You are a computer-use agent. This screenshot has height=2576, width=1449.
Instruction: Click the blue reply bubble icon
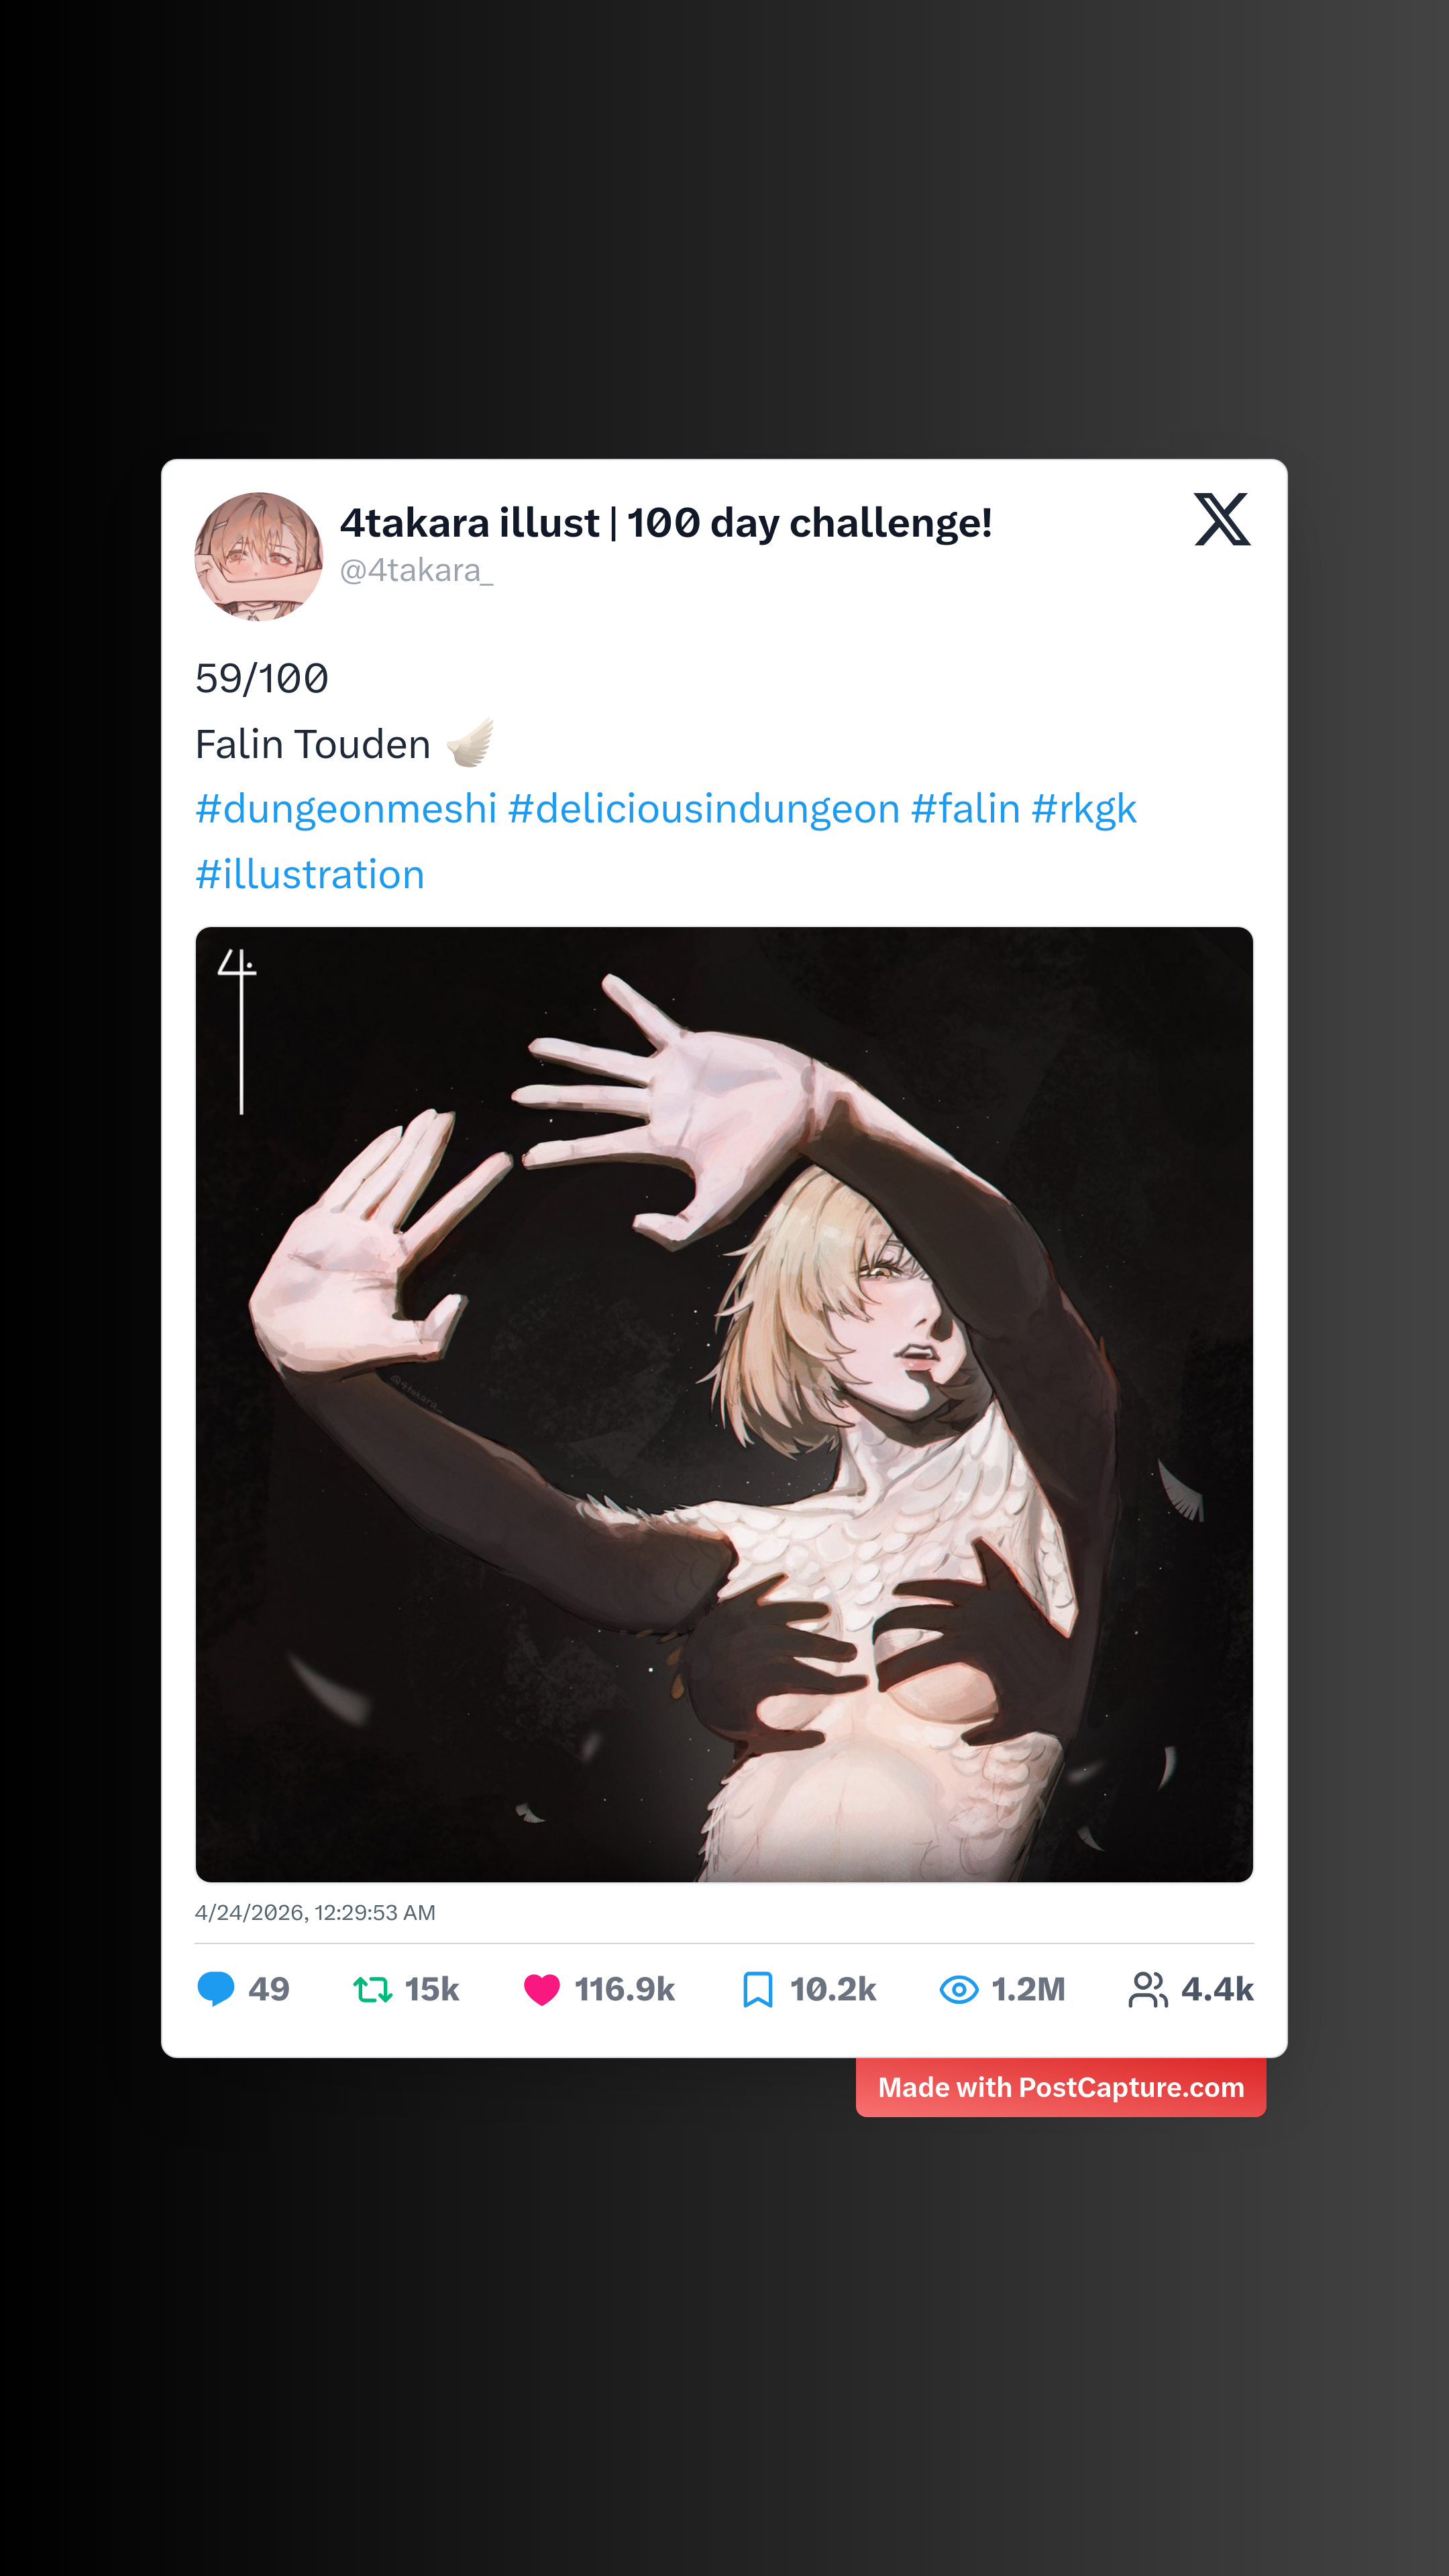215,1988
